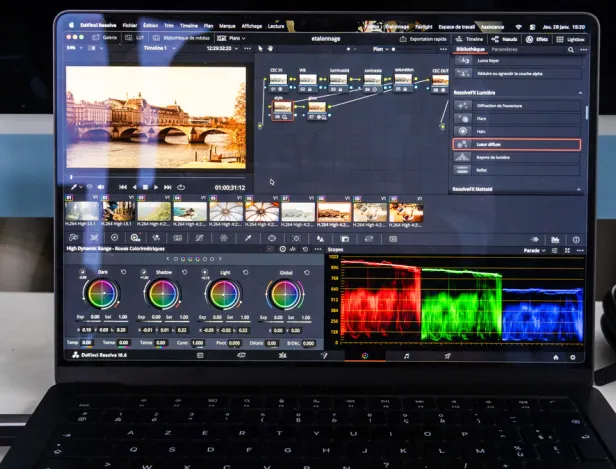The height and width of the screenshot is (469, 616).
Task: Select the Lueur diffuse effect
Action: coord(517,145)
